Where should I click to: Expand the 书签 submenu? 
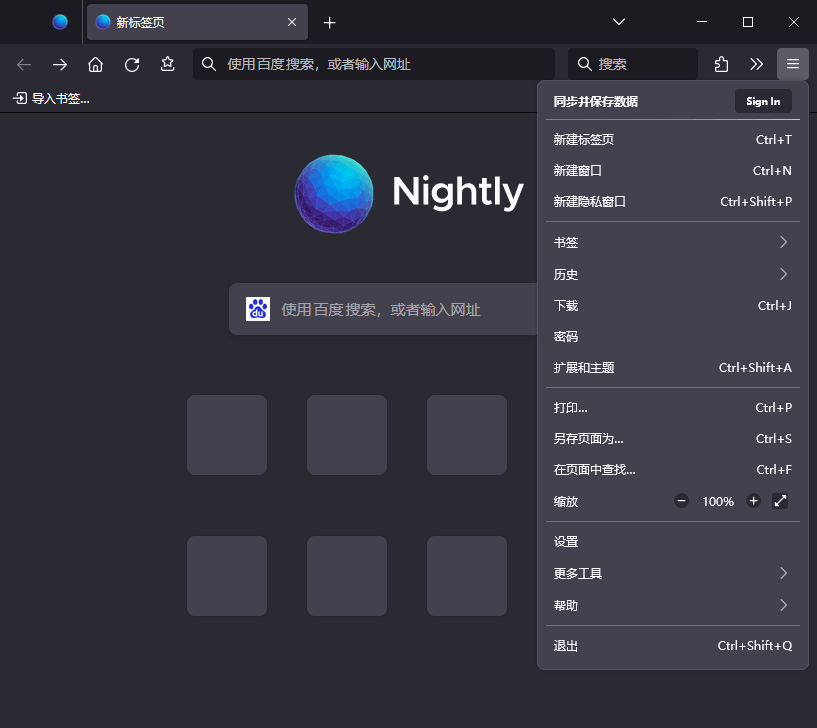[x=672, y=242]
